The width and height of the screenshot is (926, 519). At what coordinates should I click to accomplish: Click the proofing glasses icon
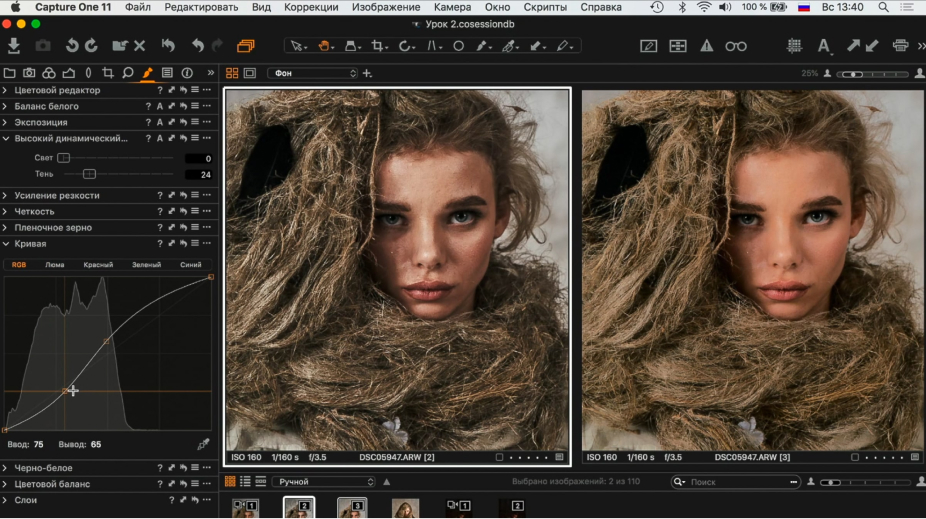[736, 46]
